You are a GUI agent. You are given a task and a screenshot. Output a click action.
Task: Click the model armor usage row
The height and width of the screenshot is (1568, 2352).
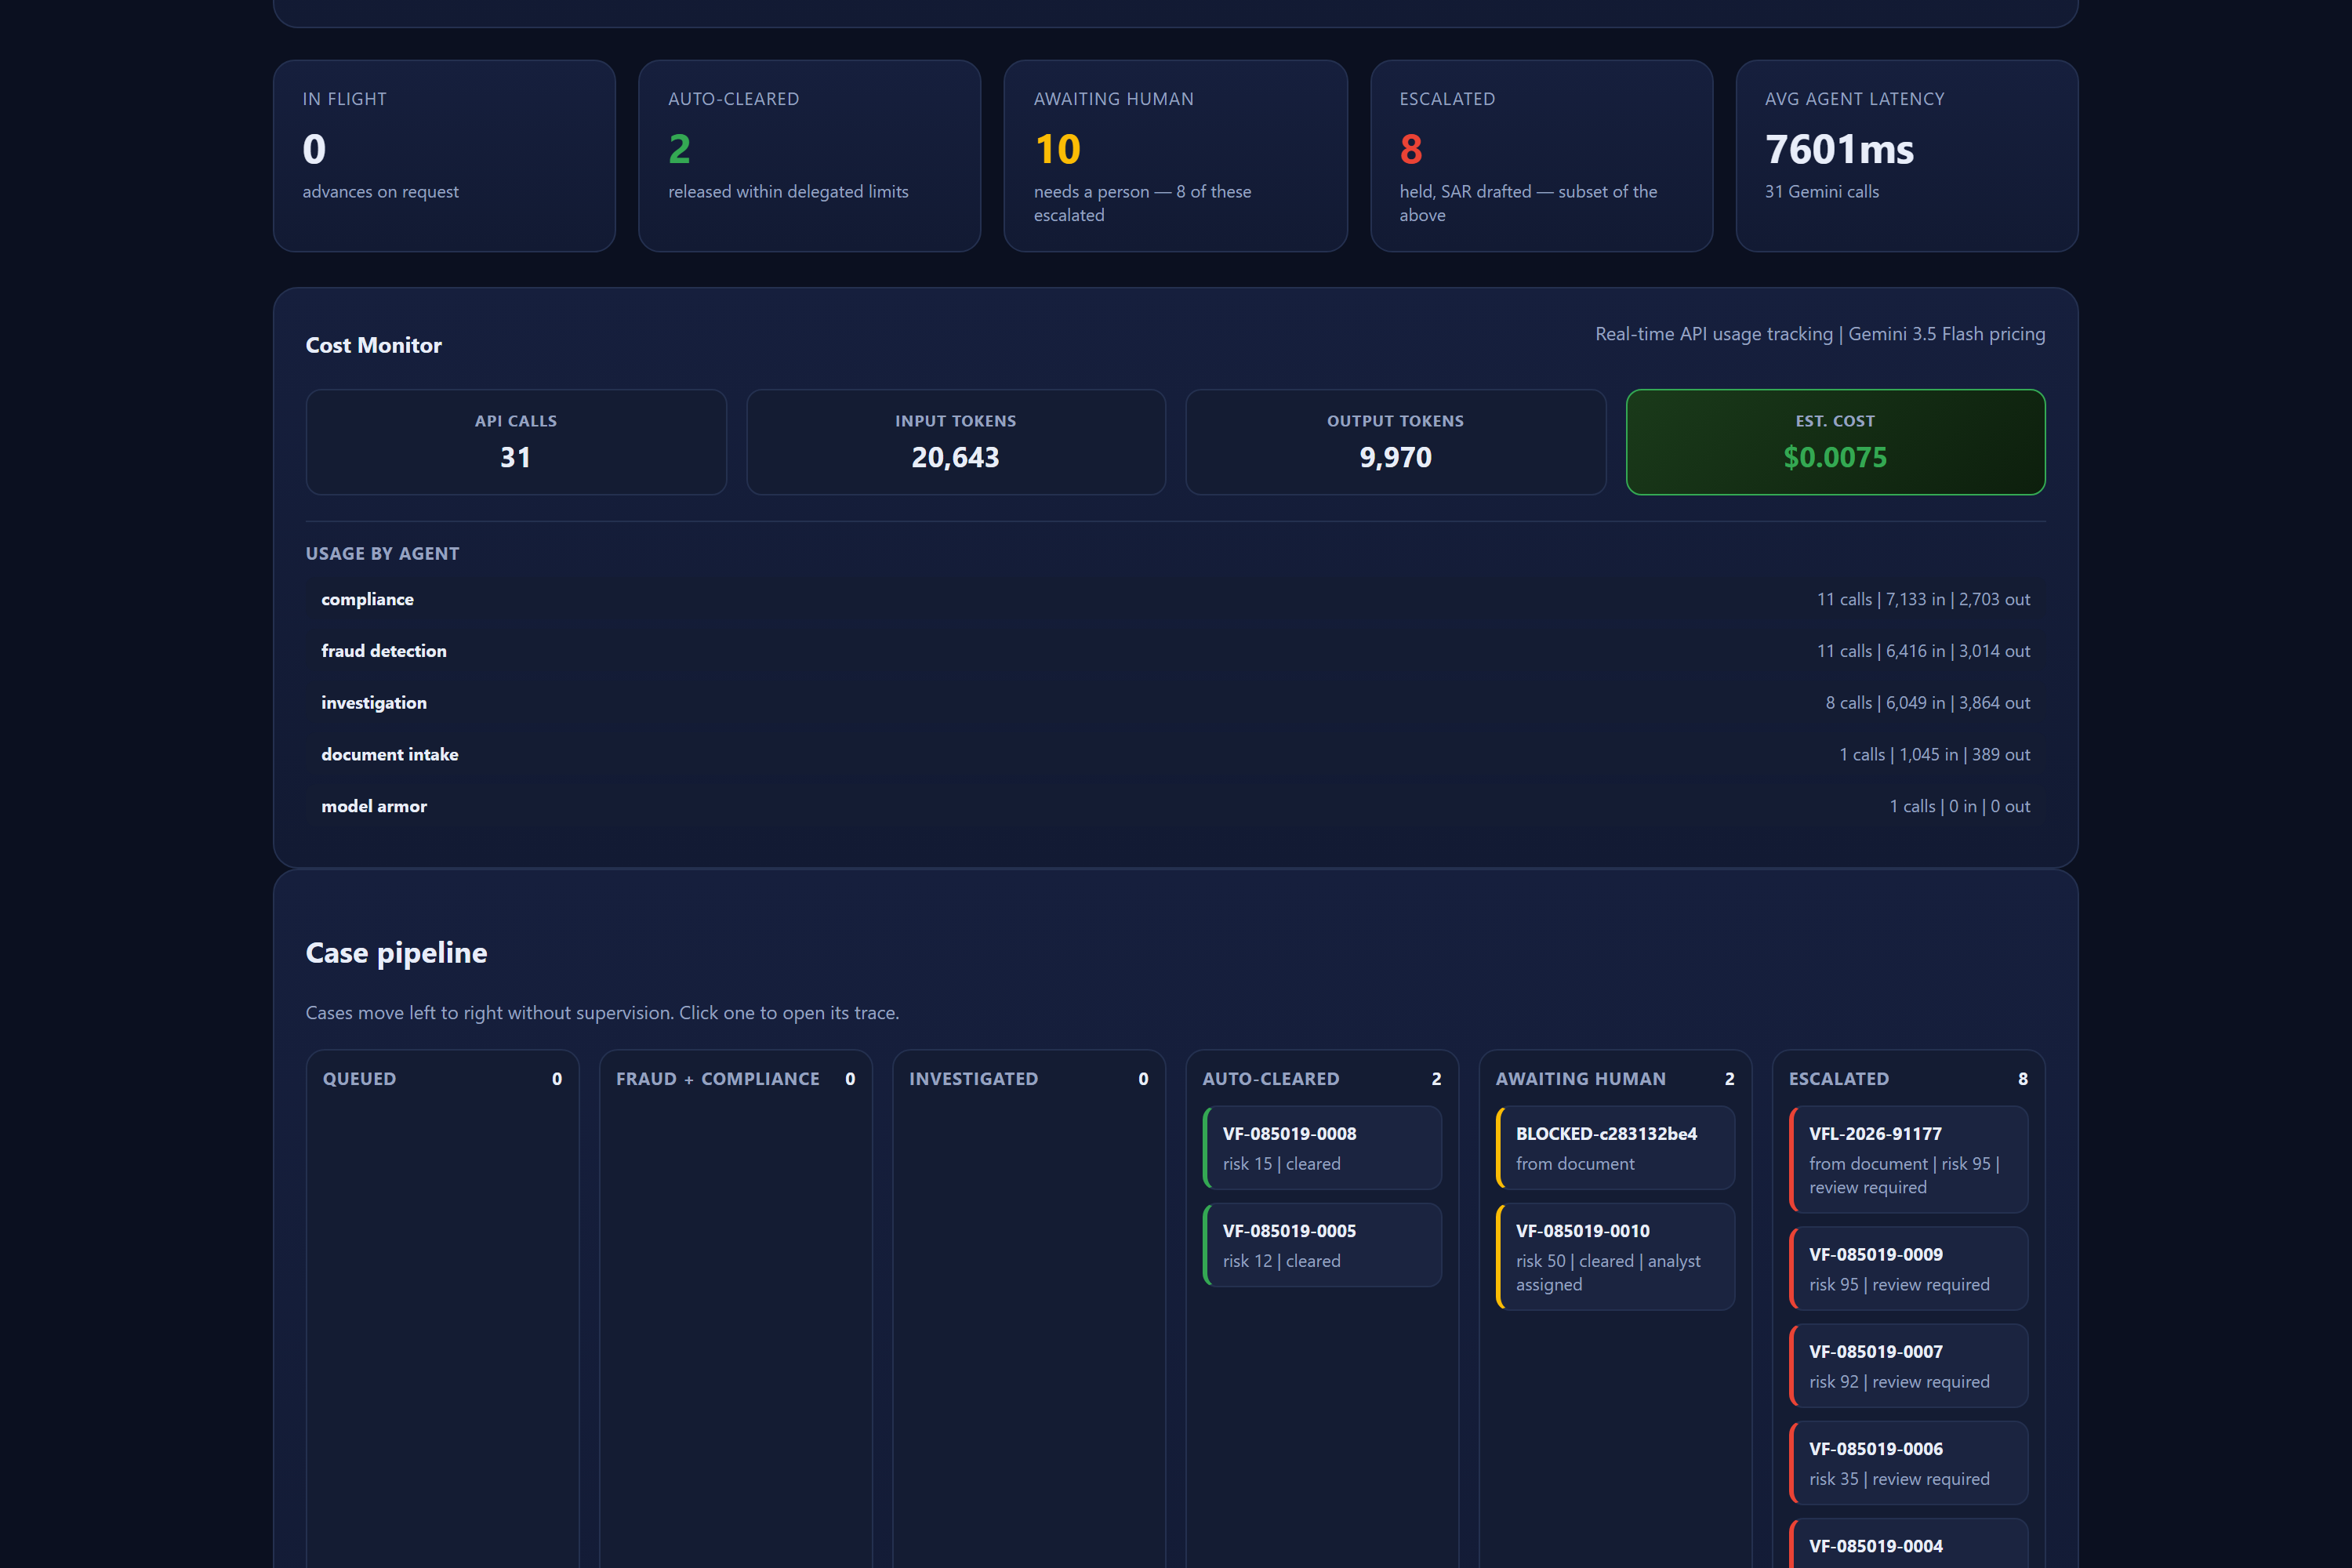click(1176, 806)
